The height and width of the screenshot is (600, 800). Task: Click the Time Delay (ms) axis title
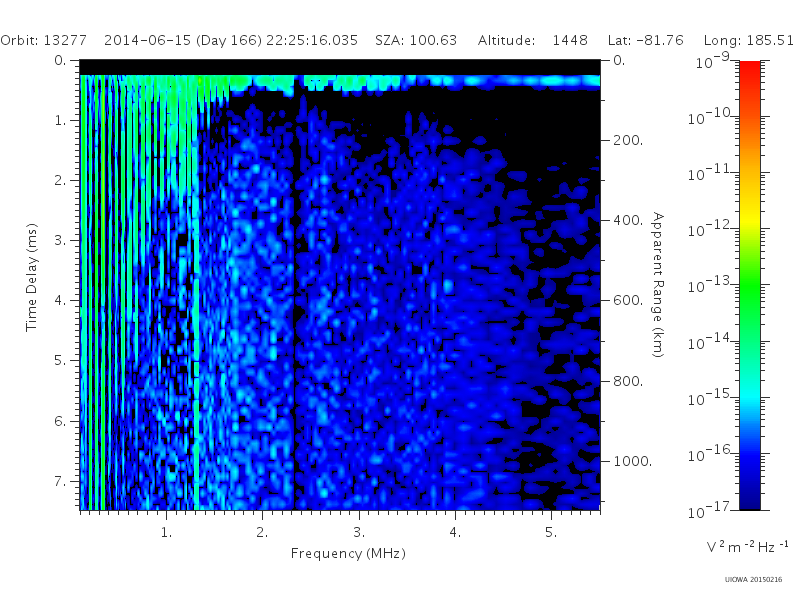[x=32, y=278]
